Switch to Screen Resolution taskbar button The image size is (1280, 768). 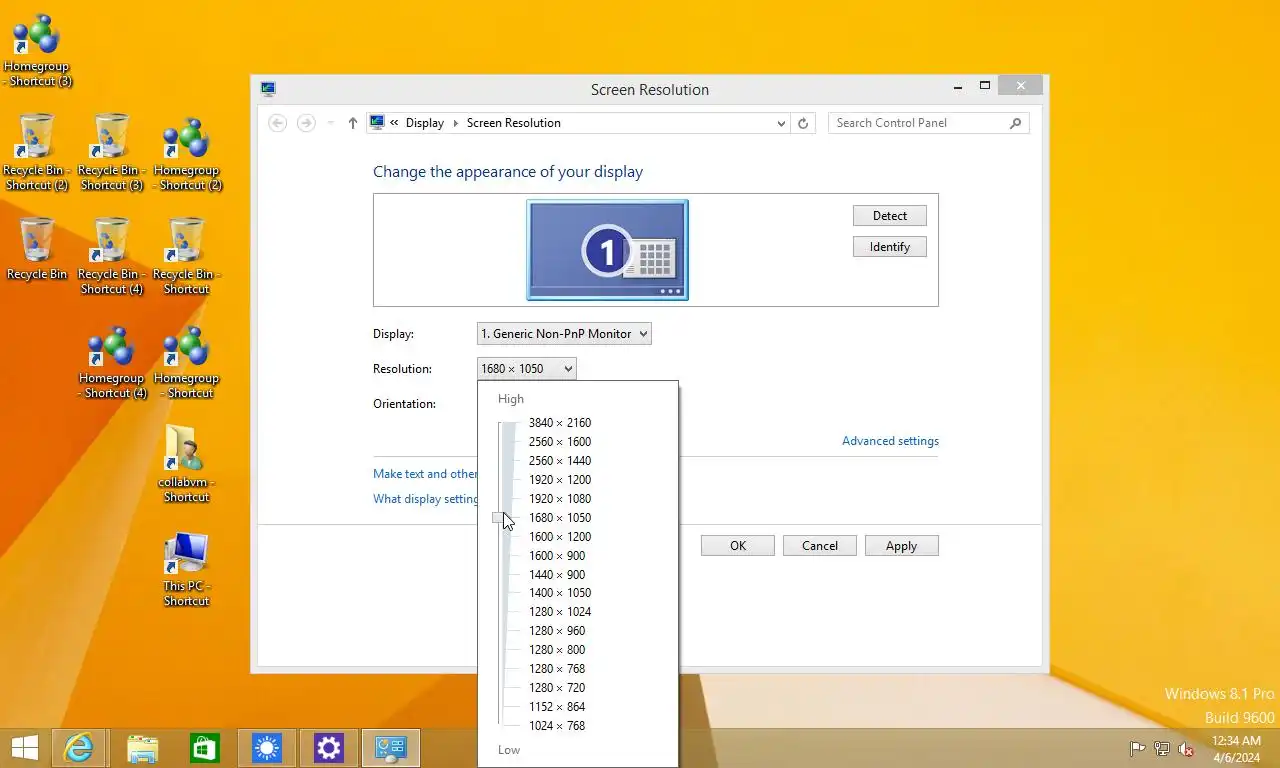click(x=390, y=748)
